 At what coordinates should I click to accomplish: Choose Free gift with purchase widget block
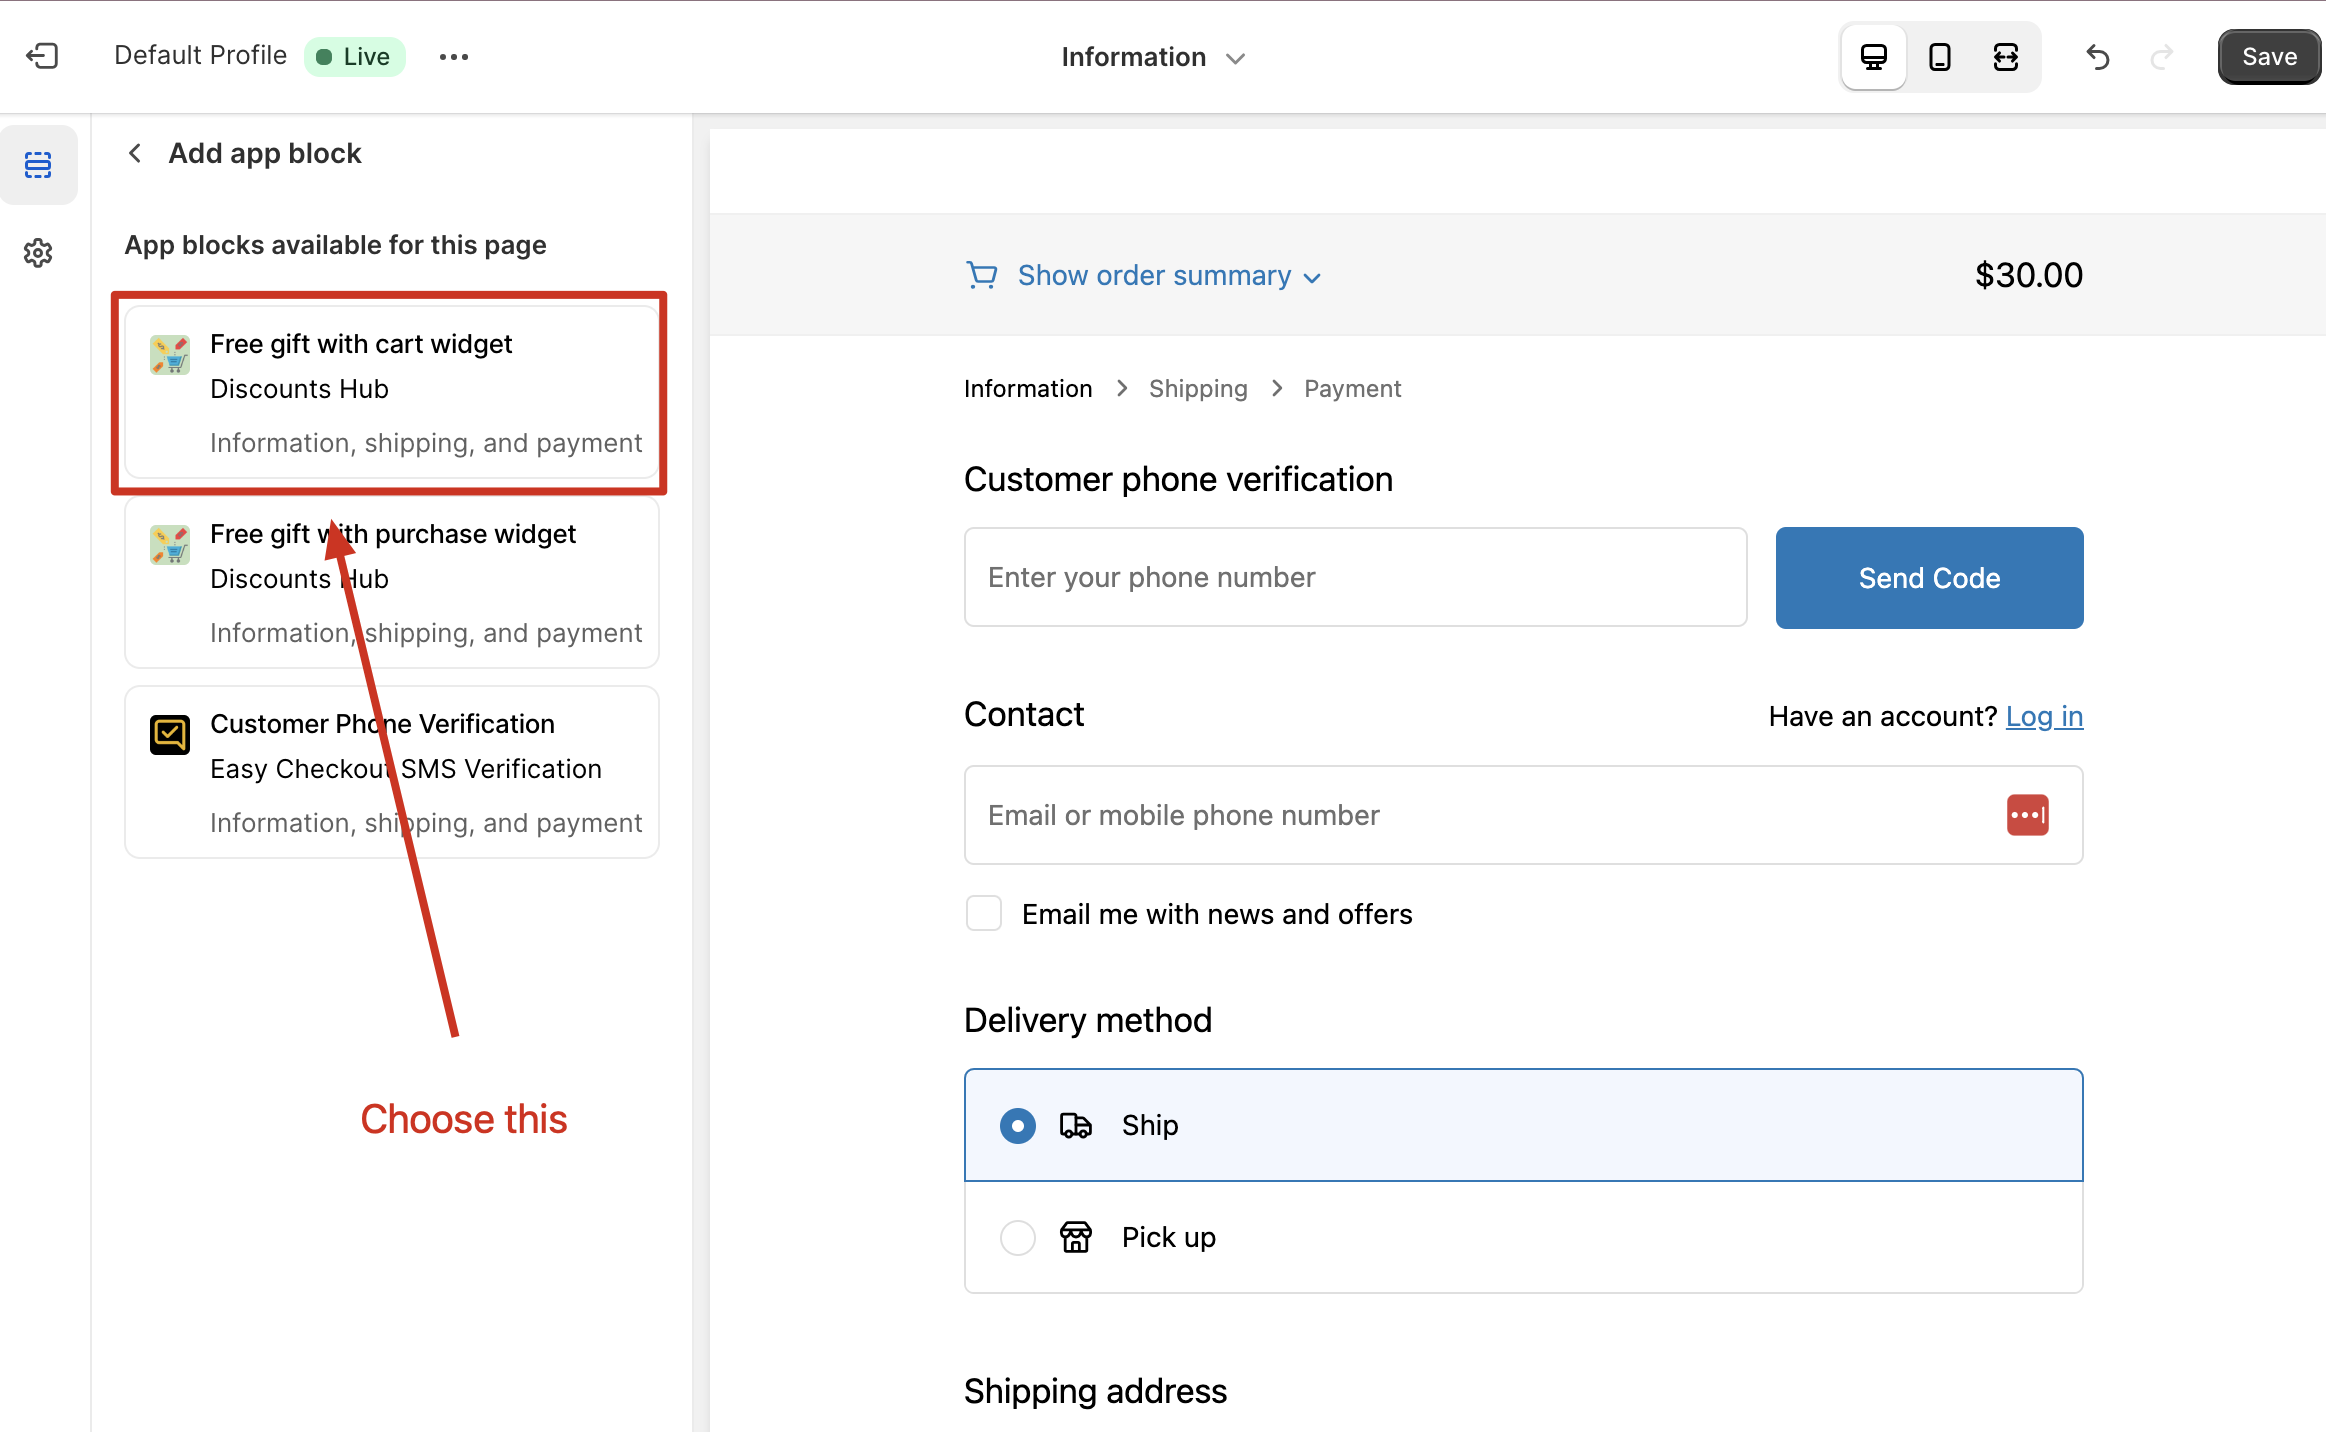point(391,582)
